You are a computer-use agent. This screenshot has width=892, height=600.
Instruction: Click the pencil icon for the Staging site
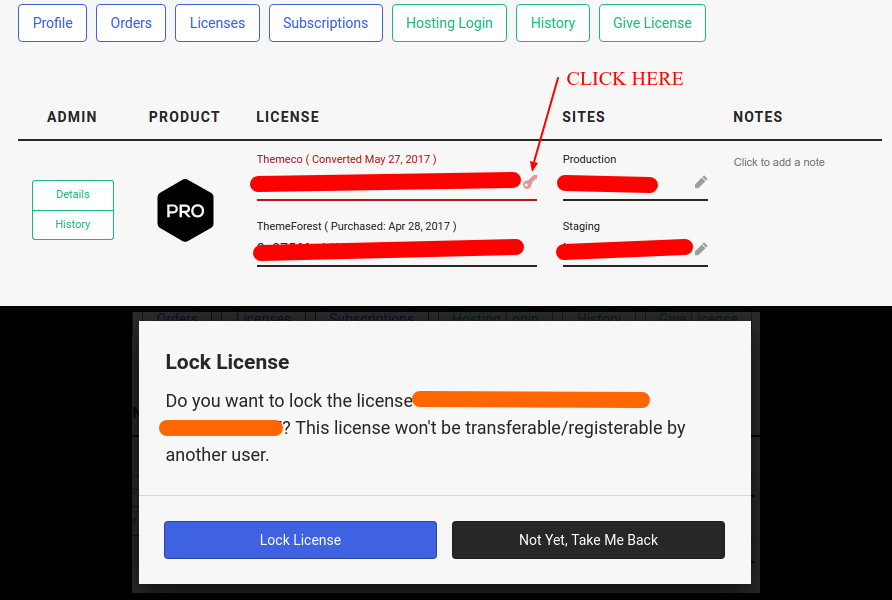coord(701,249)
